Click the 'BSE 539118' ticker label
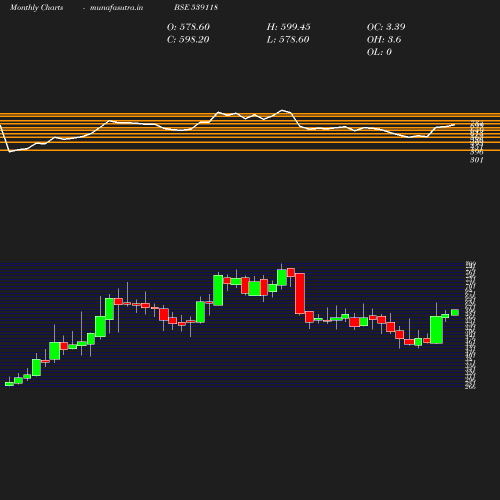Image resolution: width=500 pixels, height=500 pixels. coord(196,7)
